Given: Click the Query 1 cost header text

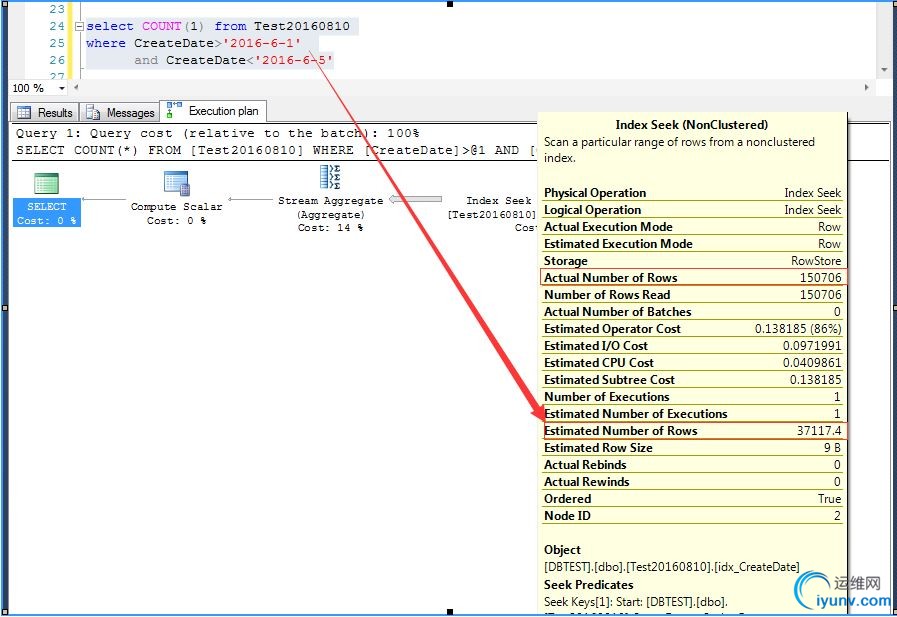Looking at the screenshot, I should (217, 133).
